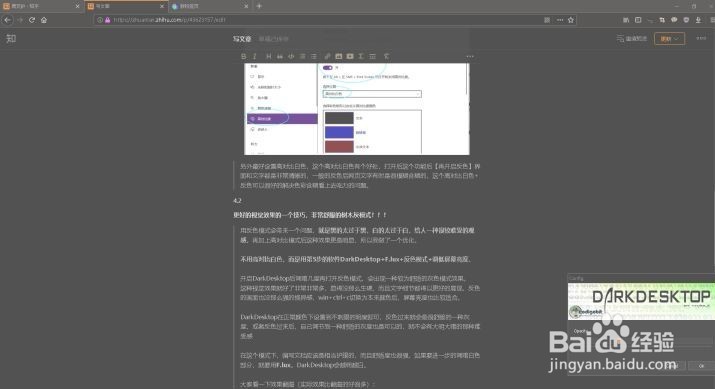Screen dimensions: 715x389
Task: Open more options on editor toolbar's right end
Action: [470, 57]
